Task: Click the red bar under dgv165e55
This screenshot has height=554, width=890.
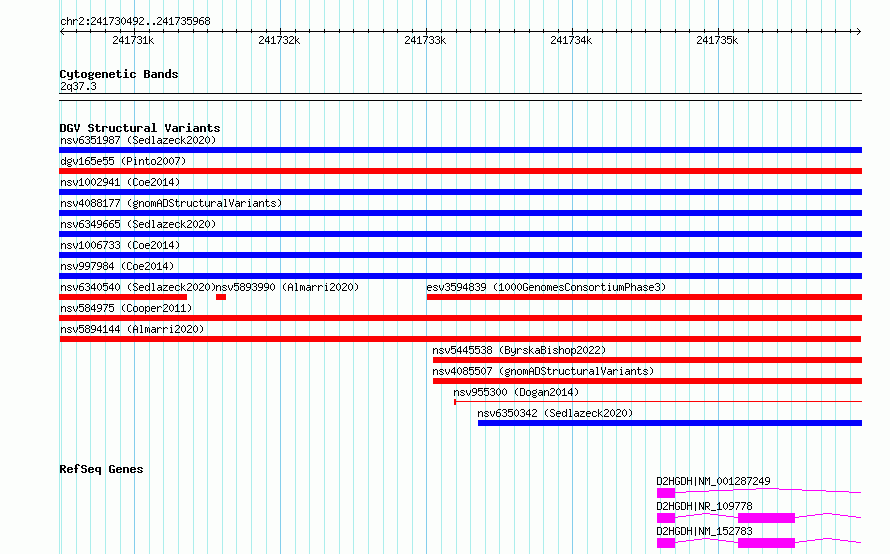Action: [460, 171]
